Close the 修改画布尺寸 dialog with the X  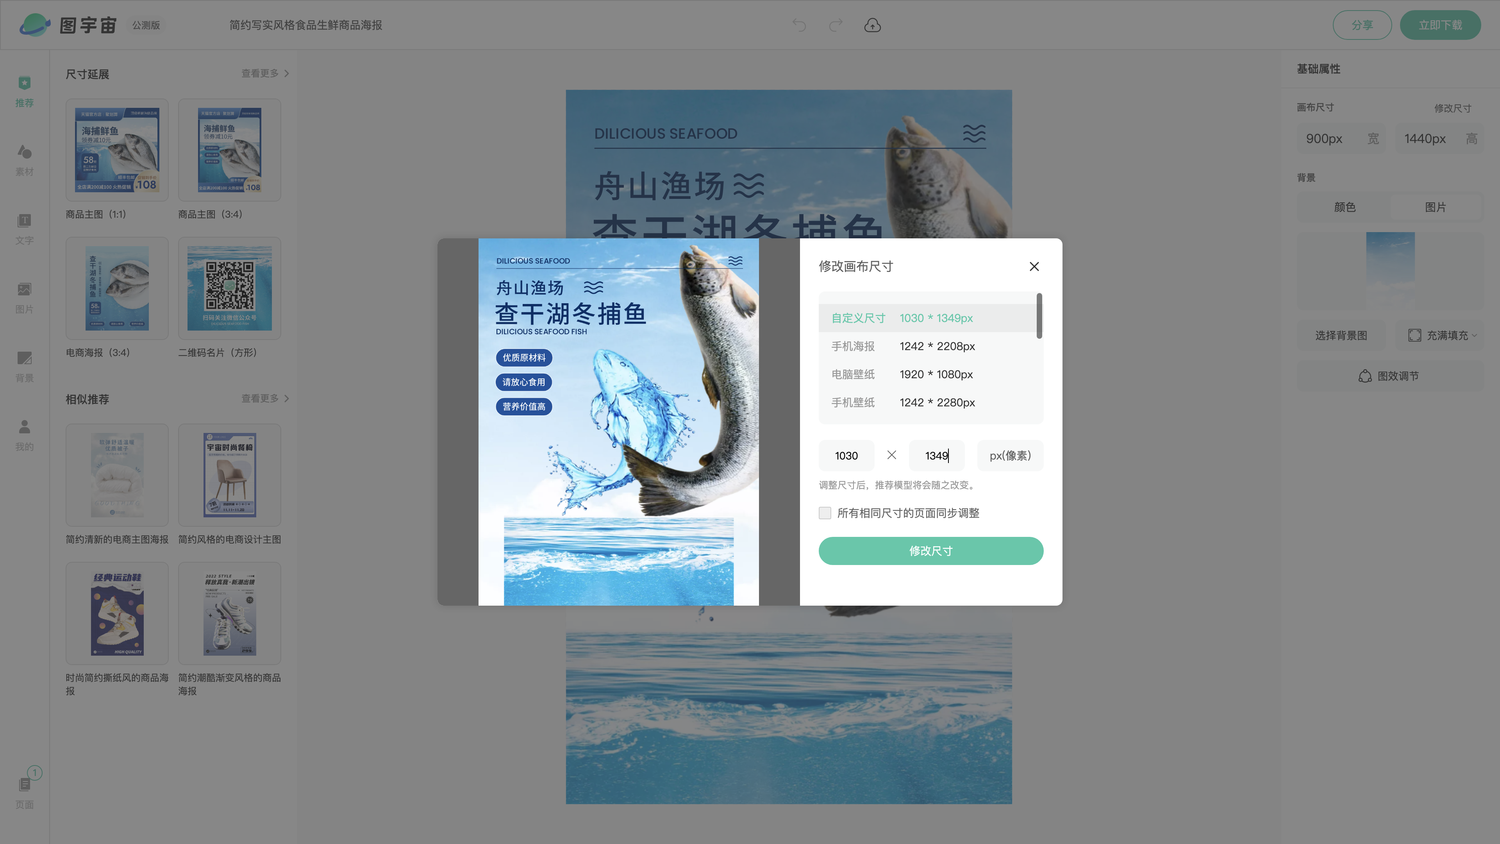pos(1034,266)
